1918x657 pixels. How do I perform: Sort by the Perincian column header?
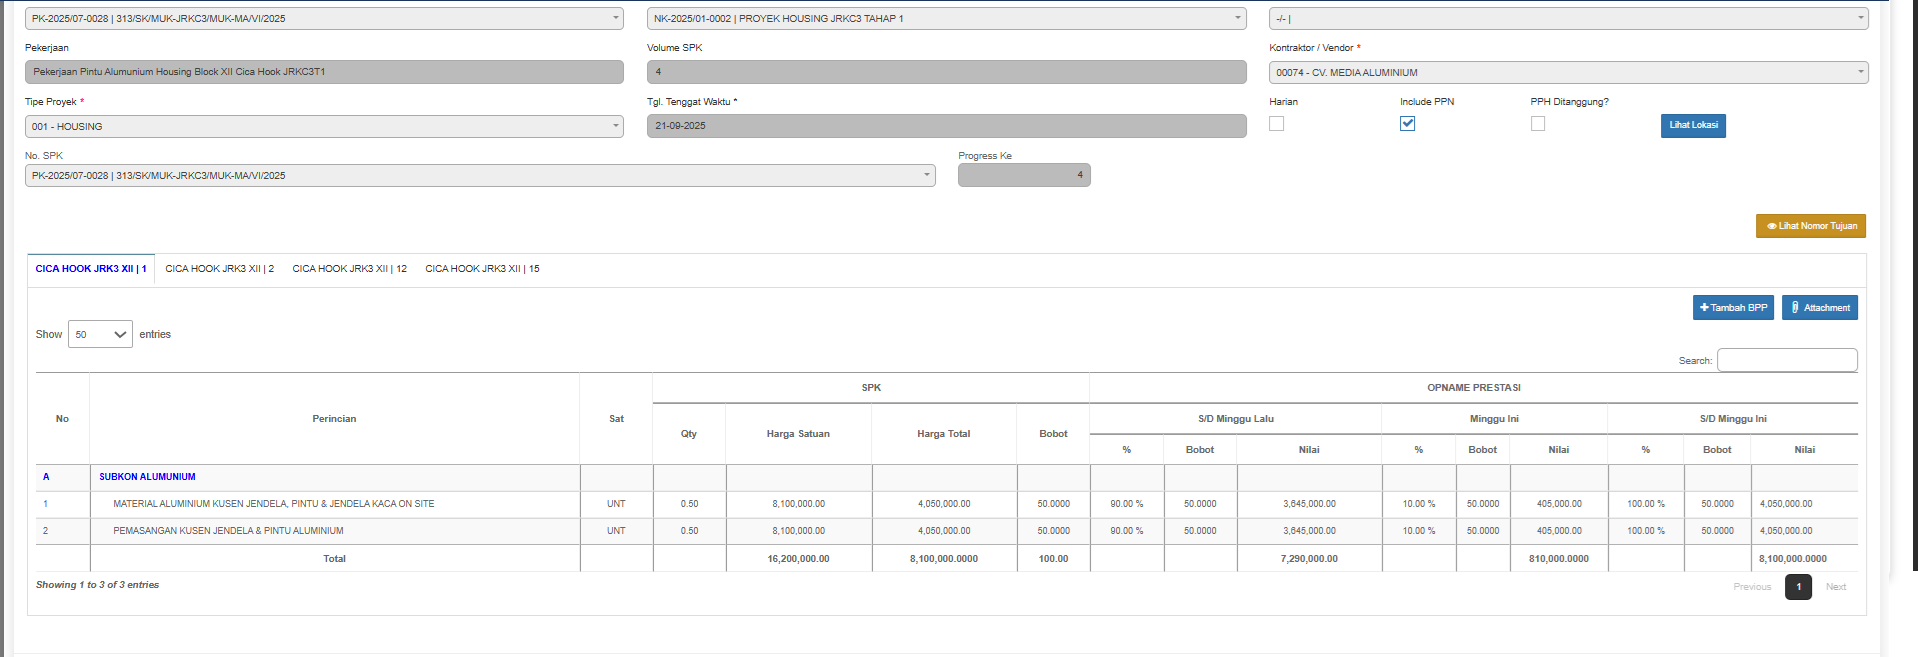pyautogui.click(x=334, y=419)
